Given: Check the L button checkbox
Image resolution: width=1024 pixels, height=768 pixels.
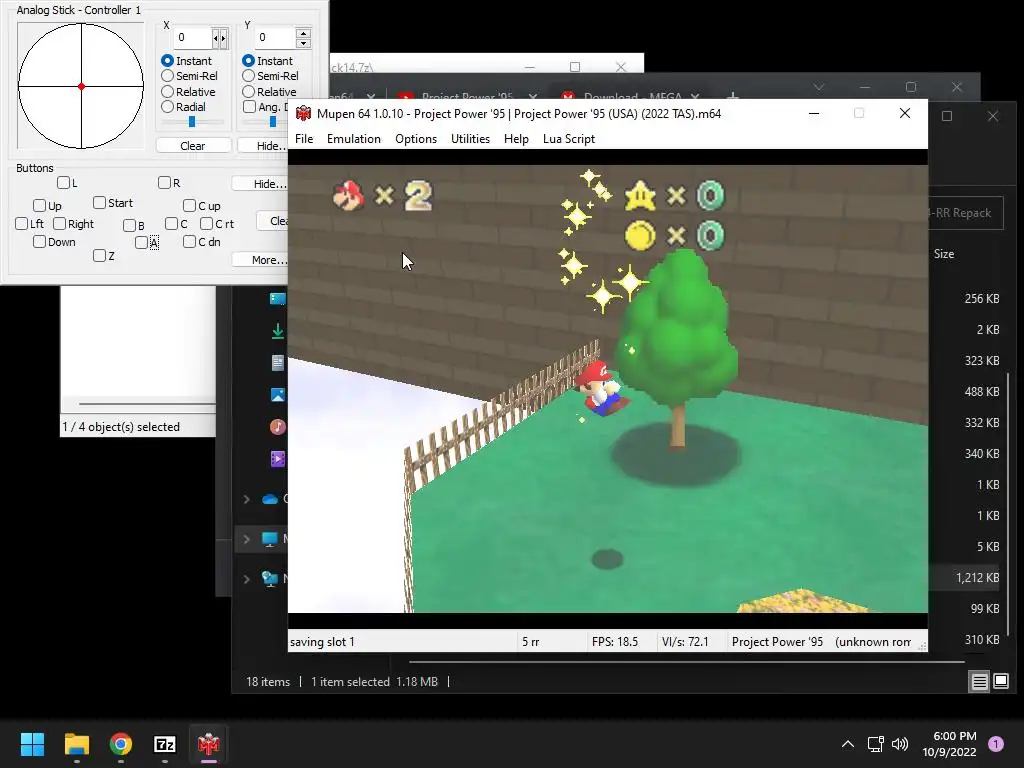Looking at the screenshot, I should (x=63, y=183).
